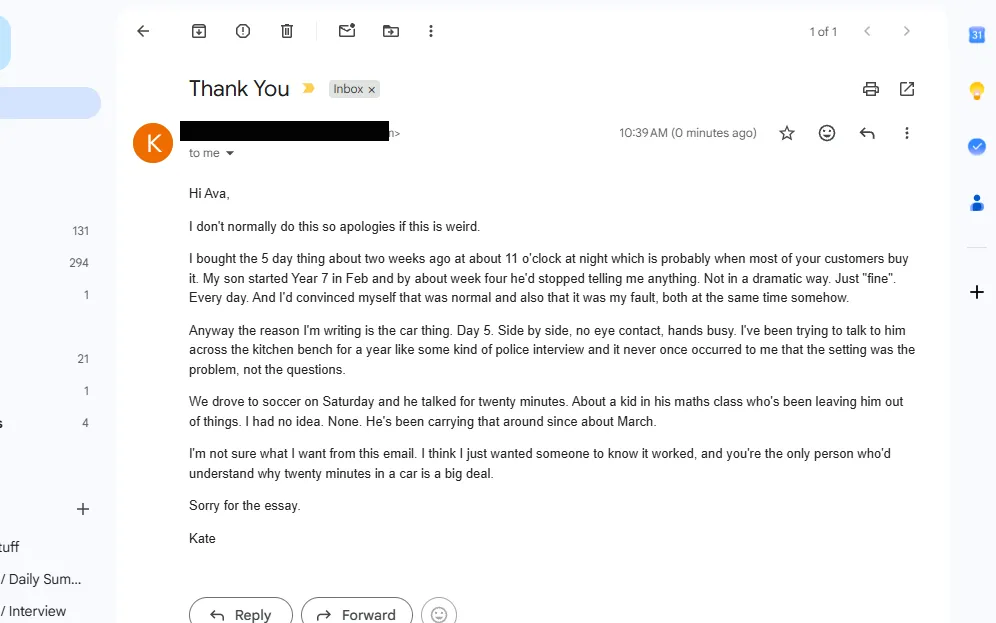
Task: Report email as spam
Action: pos(243,31)
